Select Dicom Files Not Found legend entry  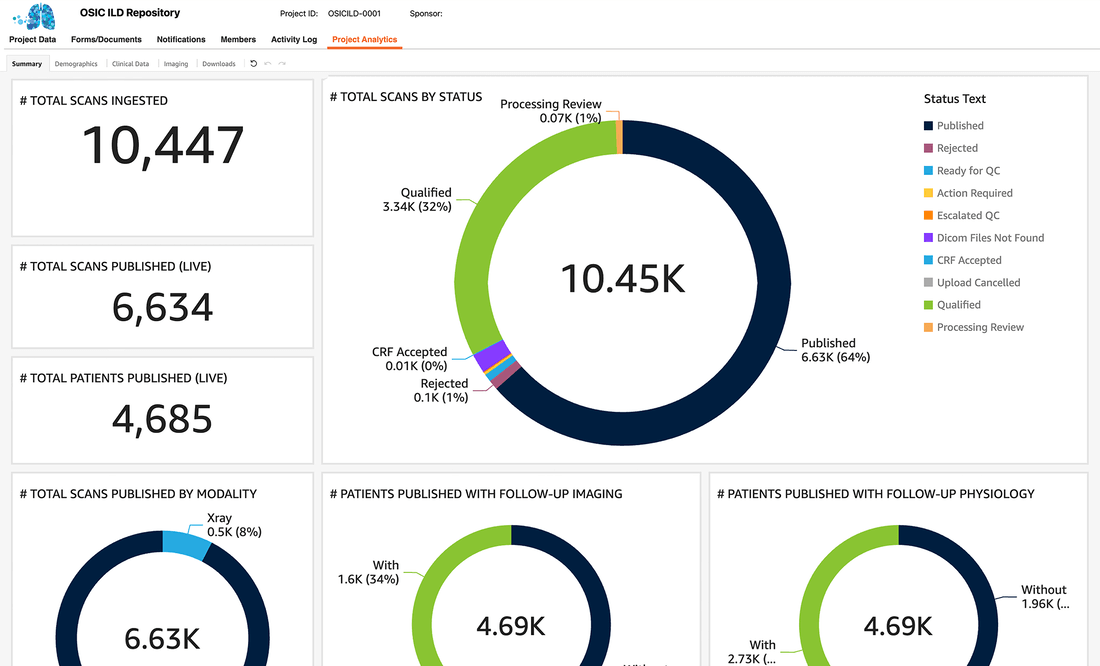point(989,238)
